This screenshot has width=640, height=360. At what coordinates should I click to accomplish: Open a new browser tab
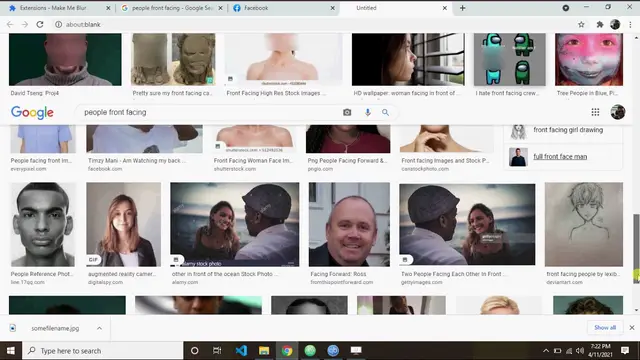pos(462,8)
